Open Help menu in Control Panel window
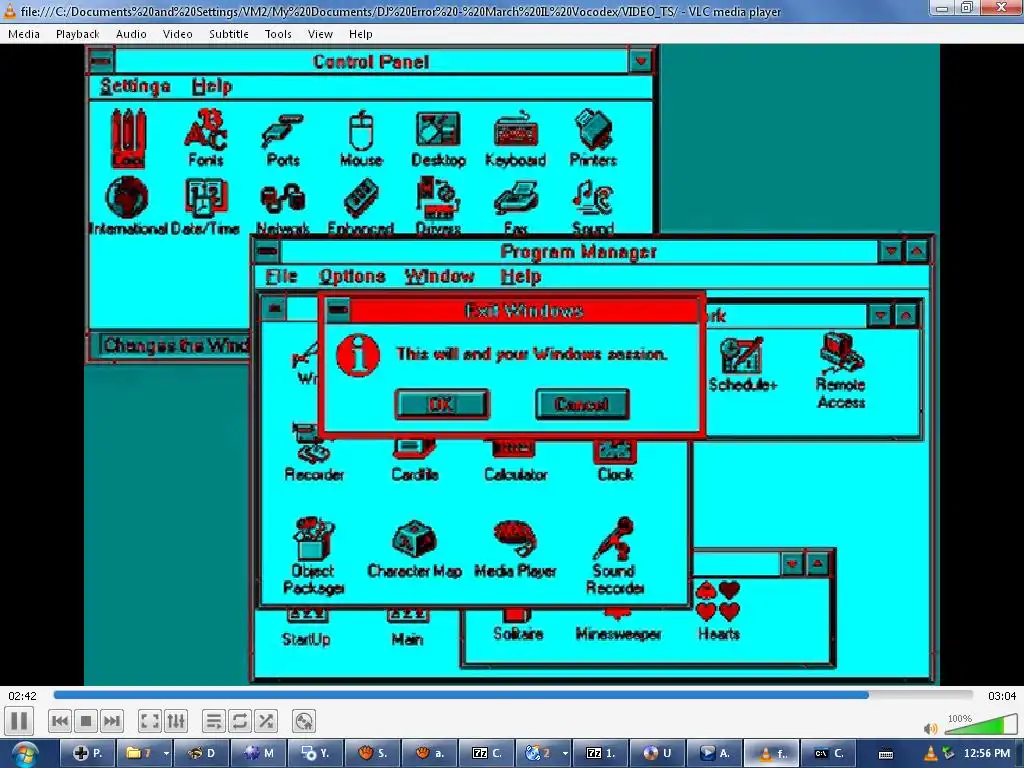 pos(212,86)
